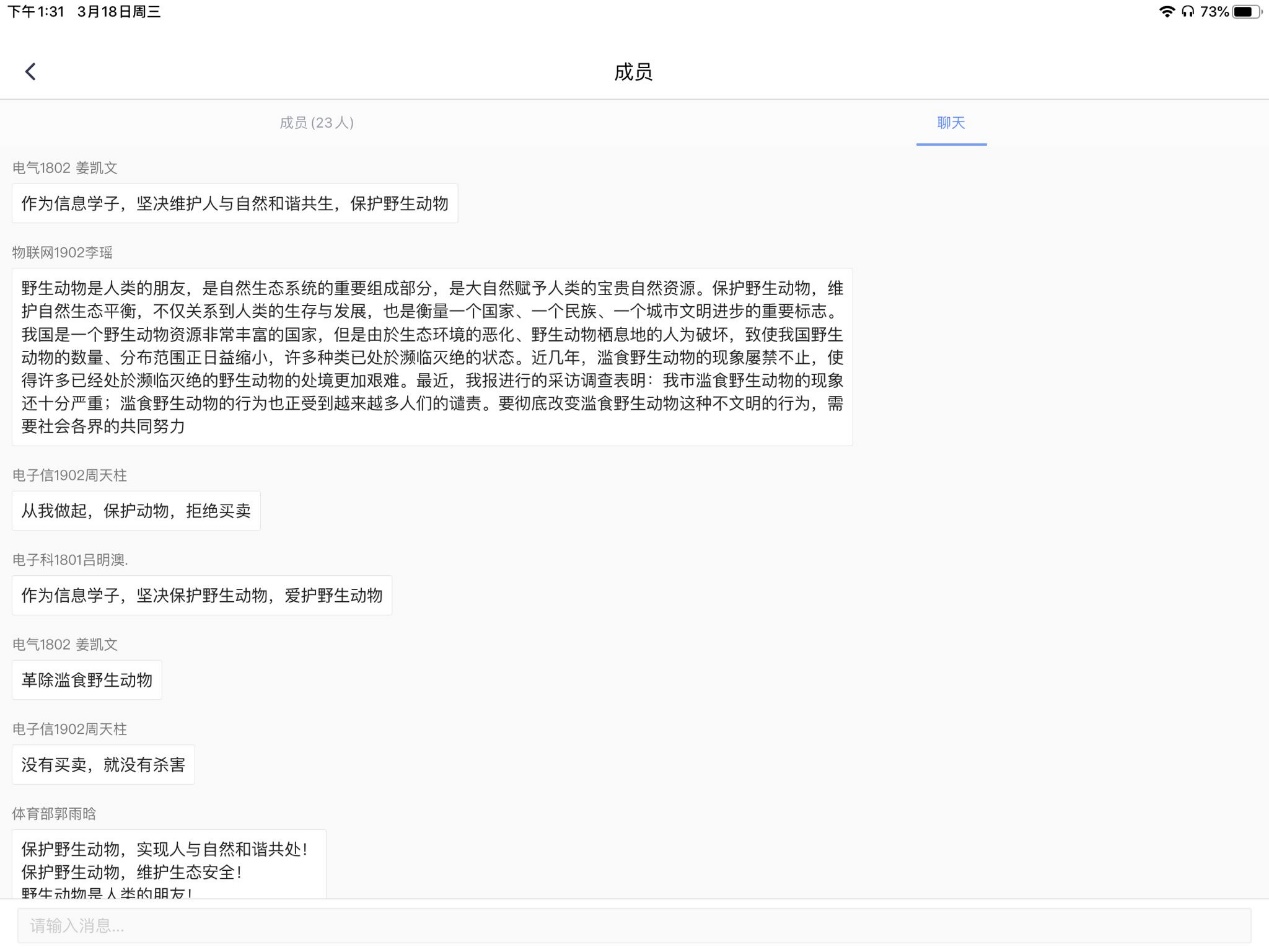Tap the Wi-Fi status icon
Viewport: 1269px width, 952px height.
pyautogui.click(x=1166, y=12)
